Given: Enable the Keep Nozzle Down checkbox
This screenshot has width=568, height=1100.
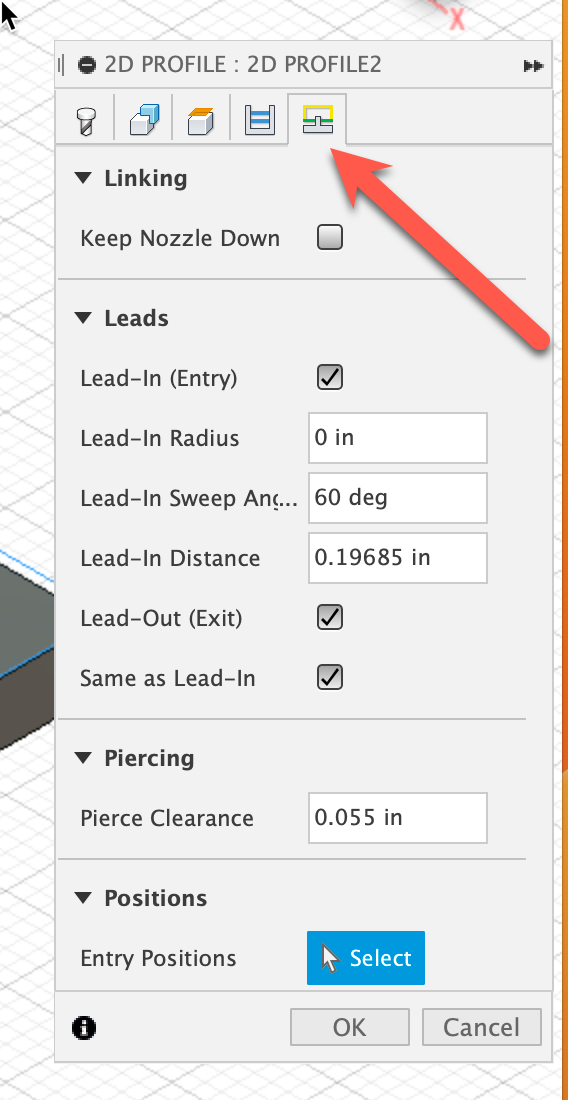Looking at the screenshot, I should [330, 237].
